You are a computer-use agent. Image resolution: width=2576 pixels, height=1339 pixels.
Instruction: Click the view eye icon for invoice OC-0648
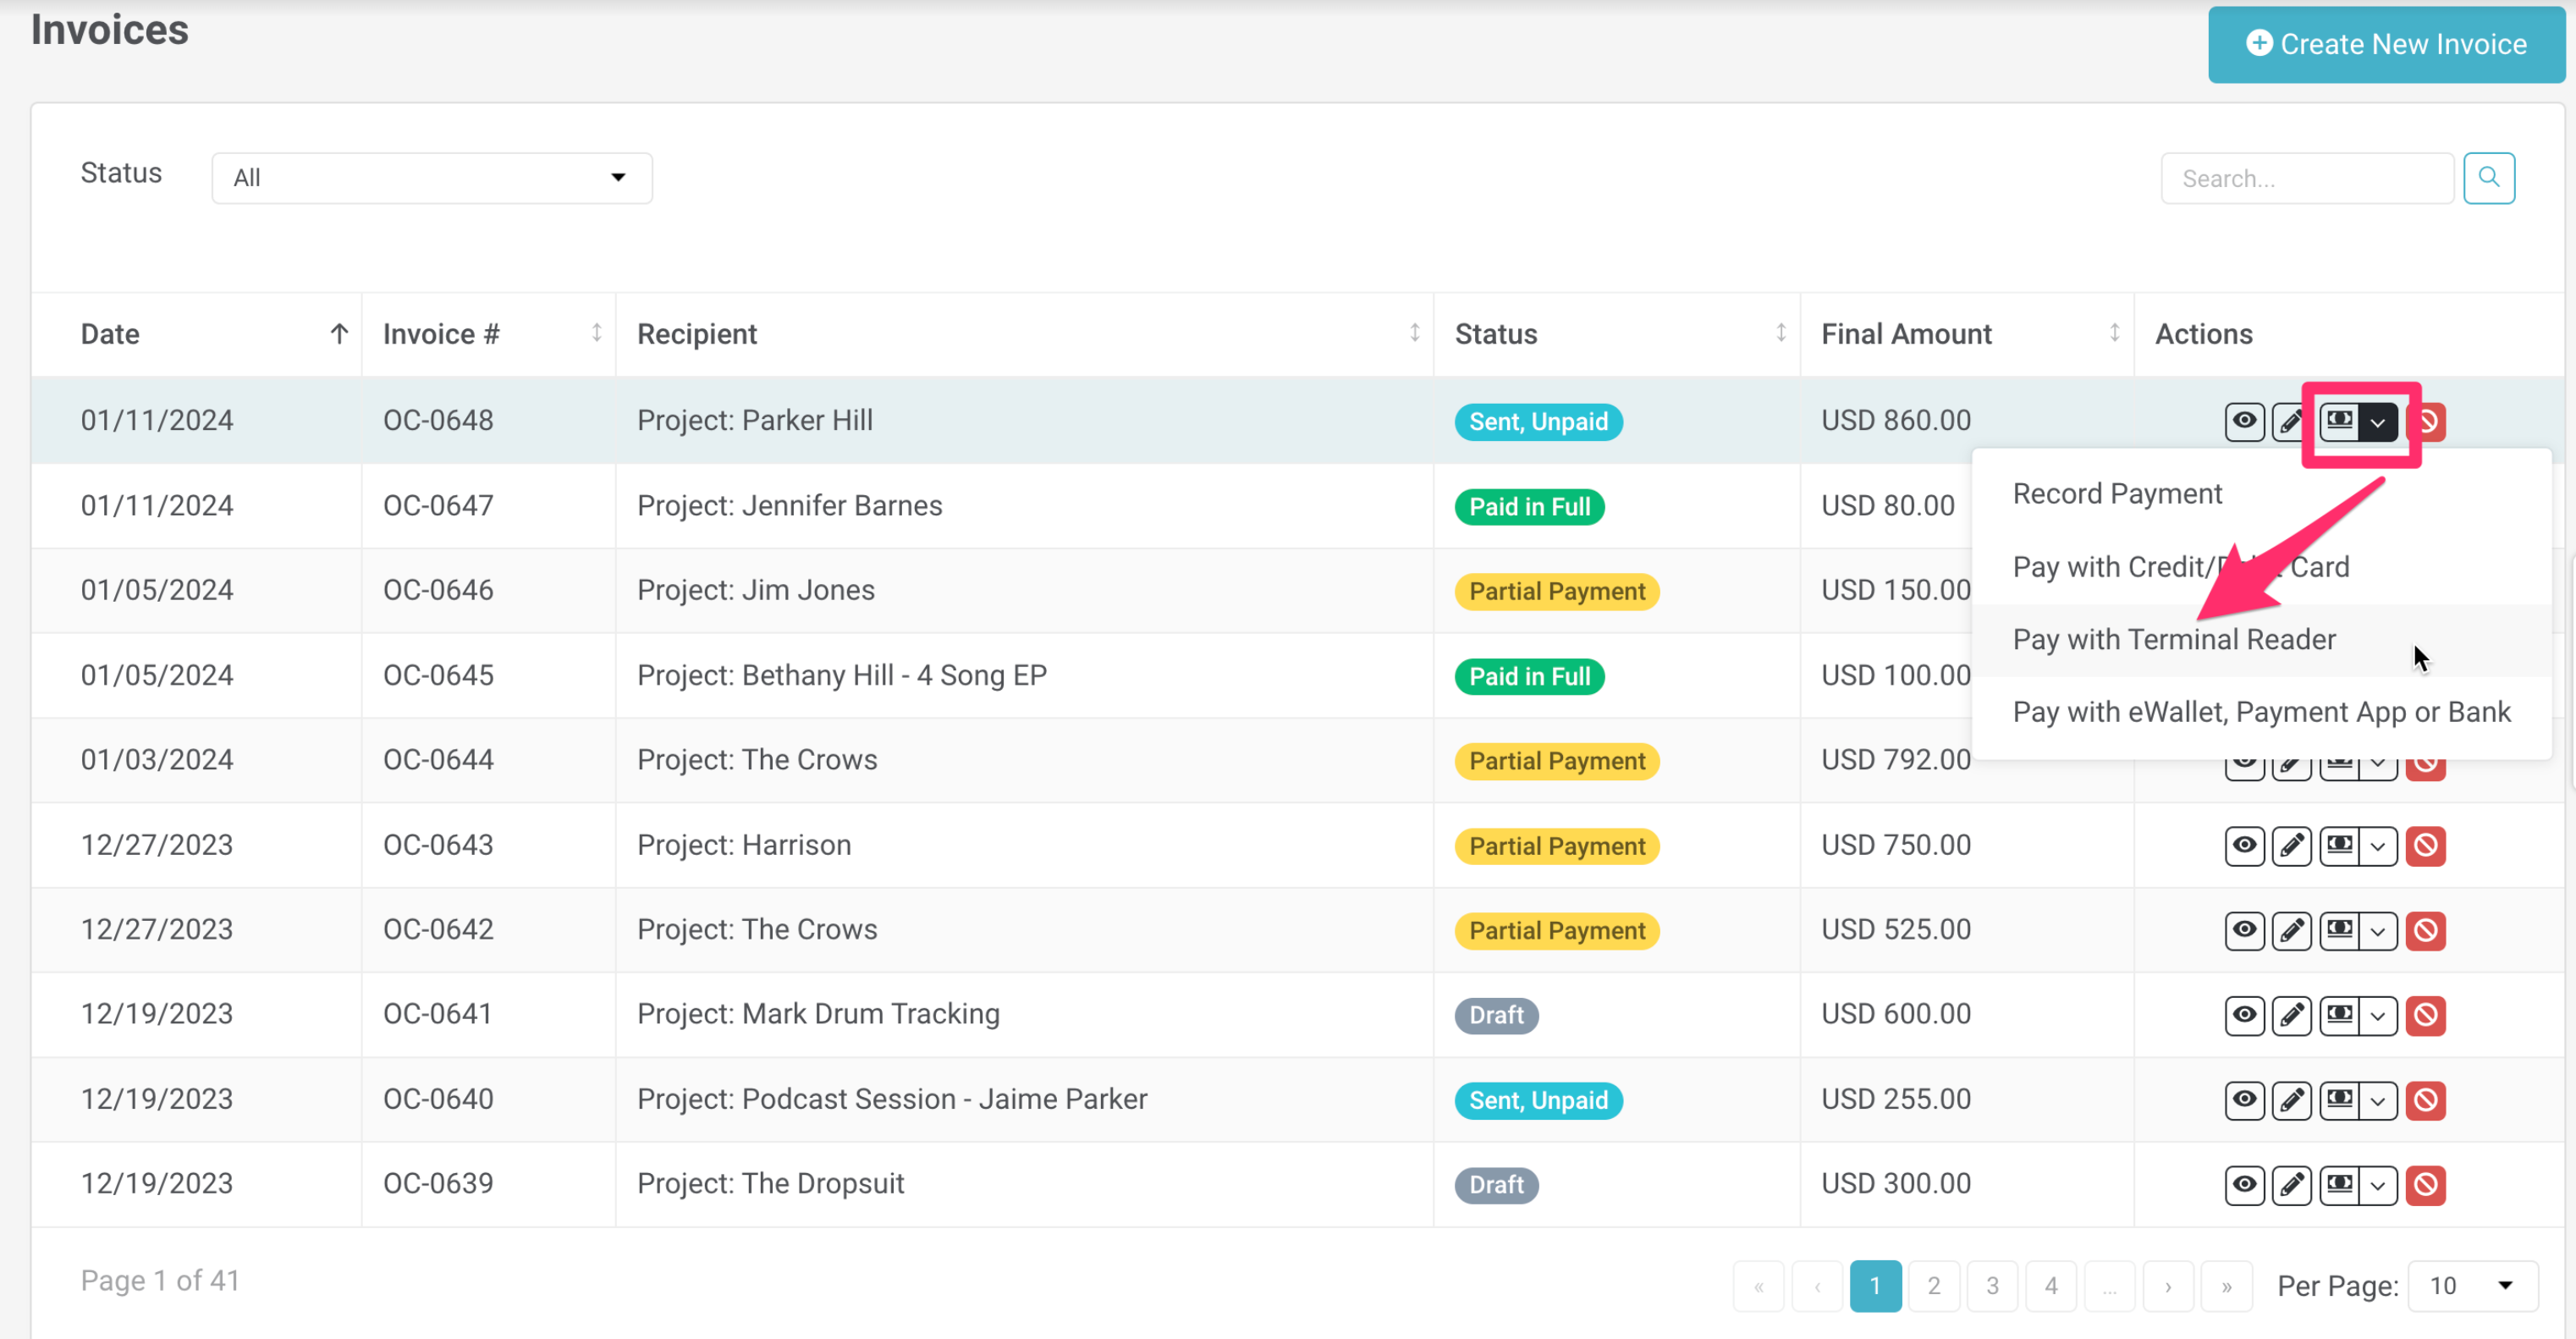[2244, 421]
